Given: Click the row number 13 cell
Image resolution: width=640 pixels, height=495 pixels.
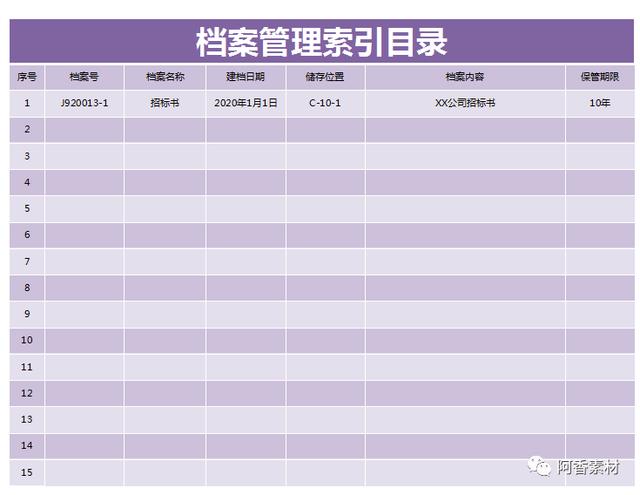Looking at the screenshot, I should (27, 420).
